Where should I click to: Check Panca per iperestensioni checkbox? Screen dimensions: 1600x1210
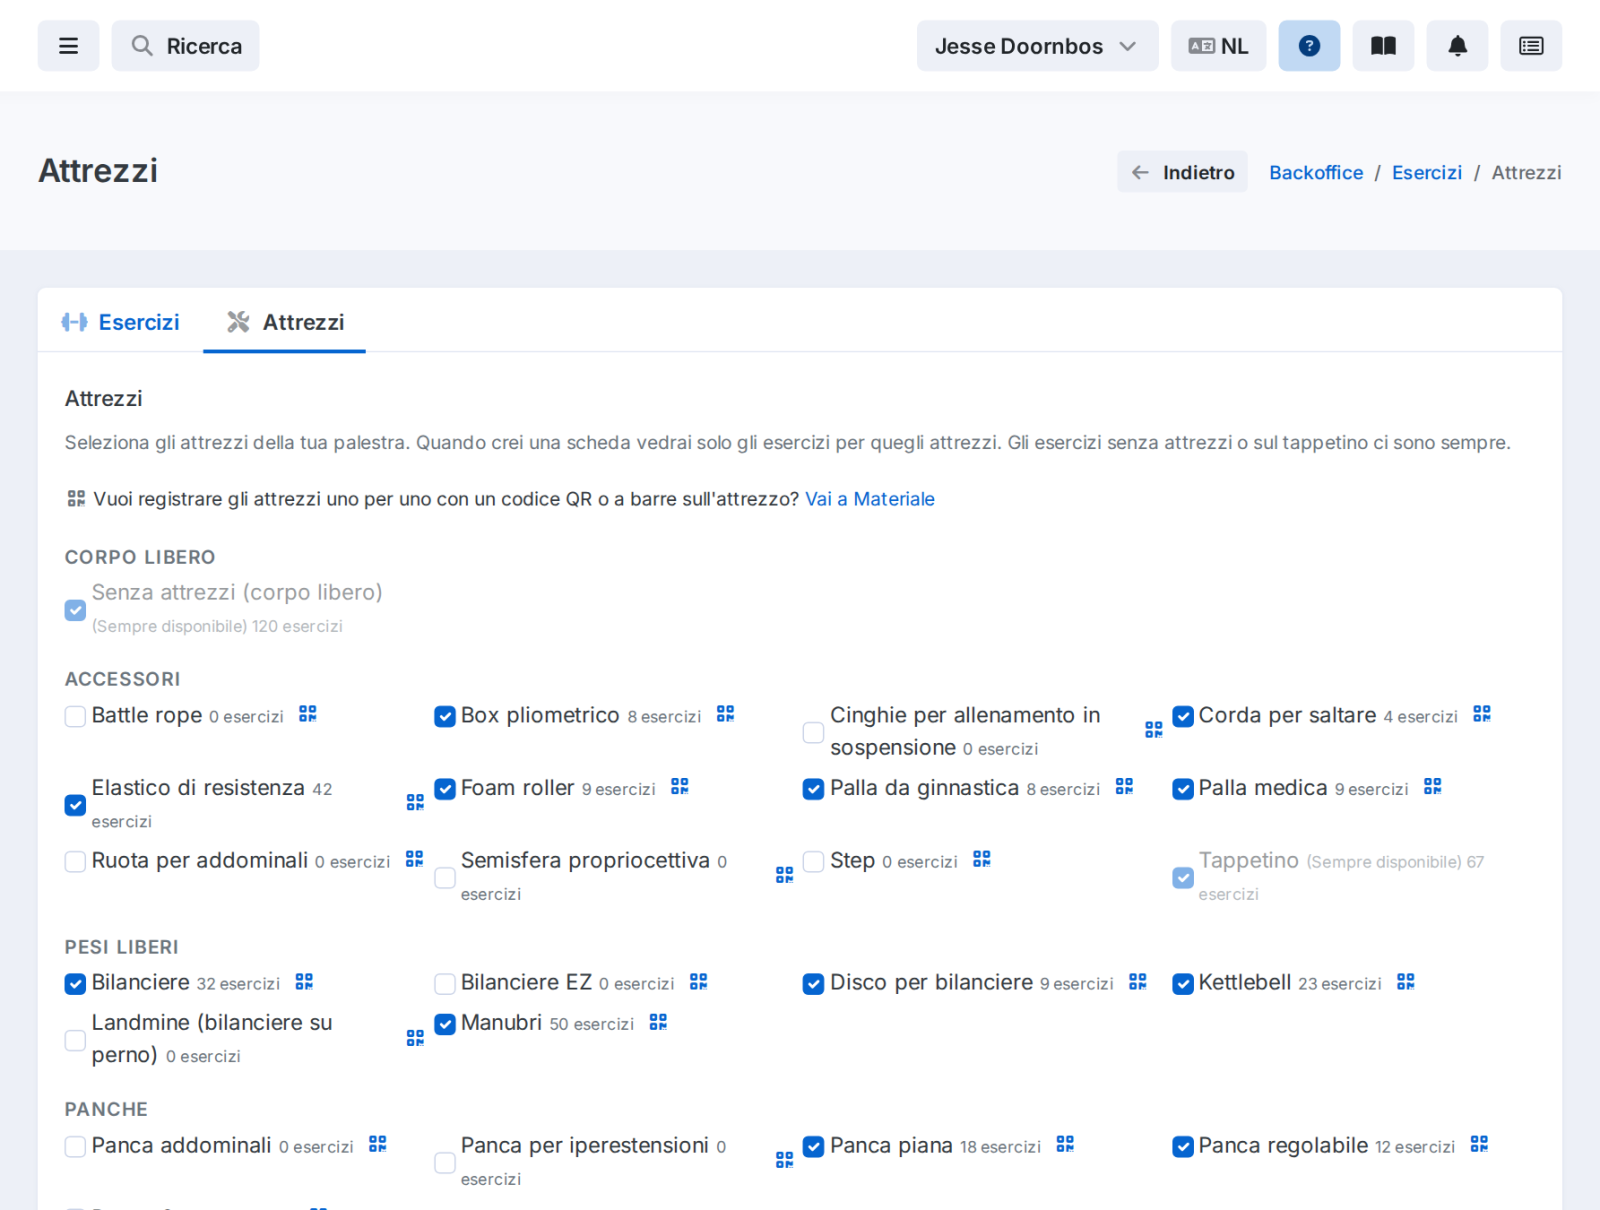tap(445, 1162)
